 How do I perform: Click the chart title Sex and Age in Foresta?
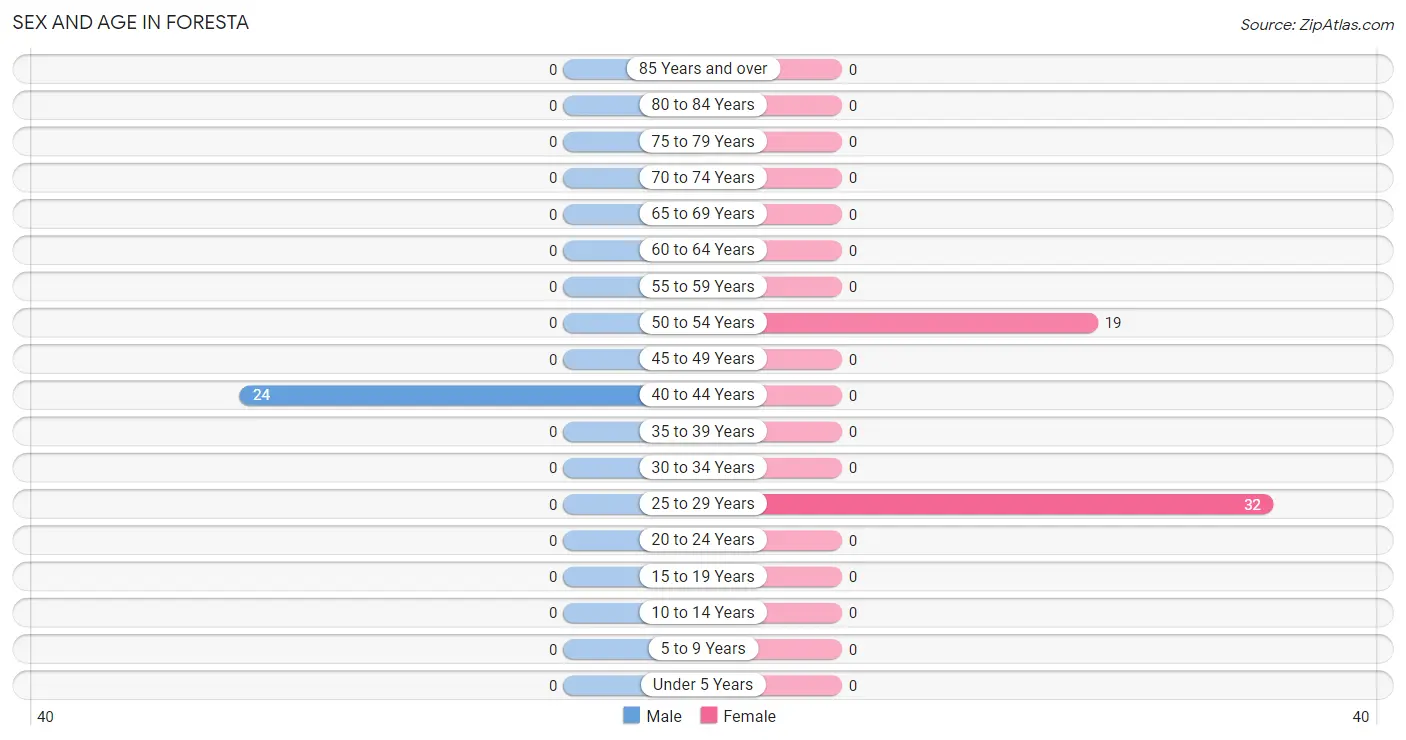click(x=130, y=22)
